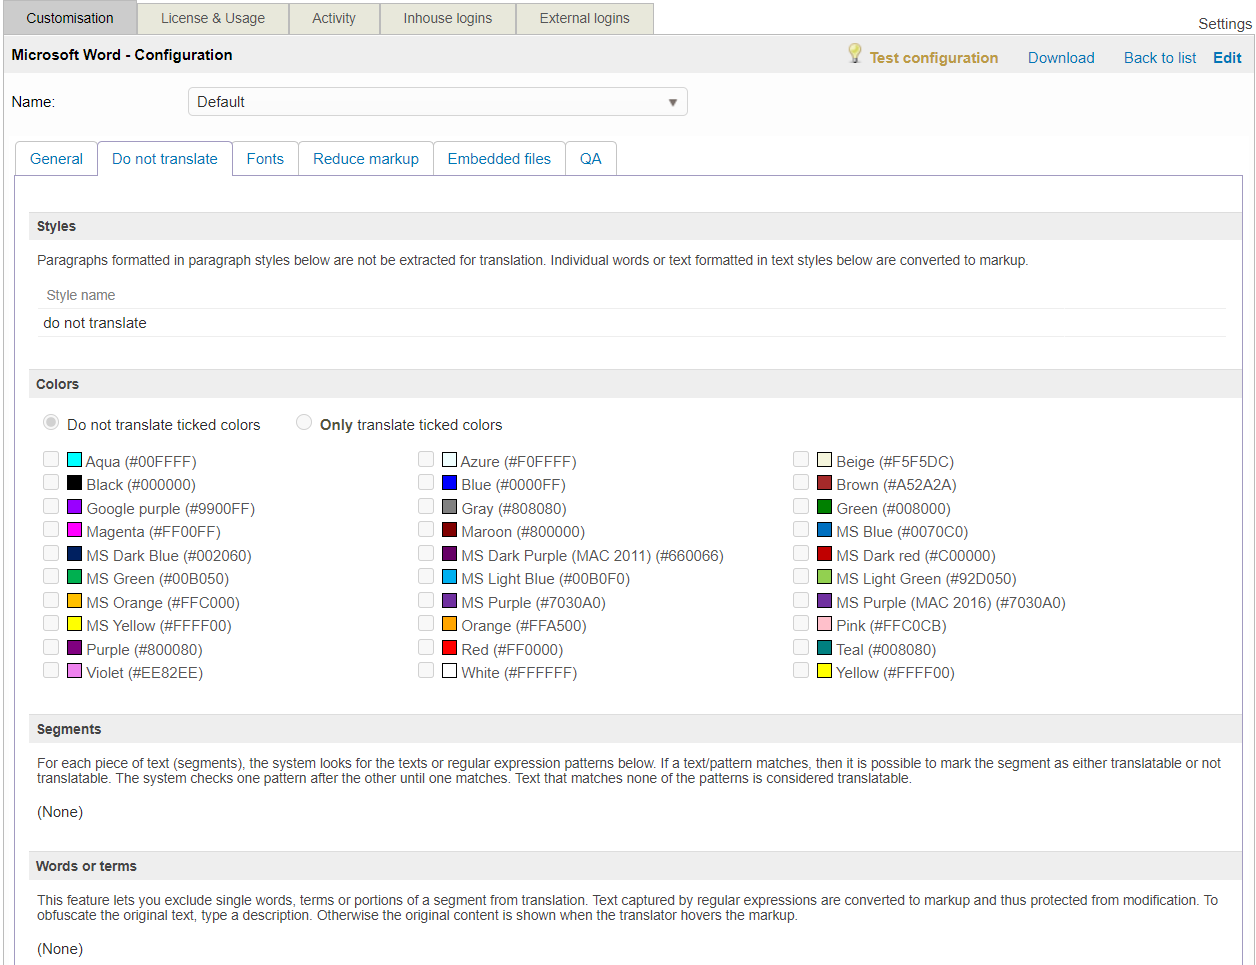The height and width of the screenshot is (965, 1256).
Task: Click '(None)' under Words or terms
Action: (60, 949)
